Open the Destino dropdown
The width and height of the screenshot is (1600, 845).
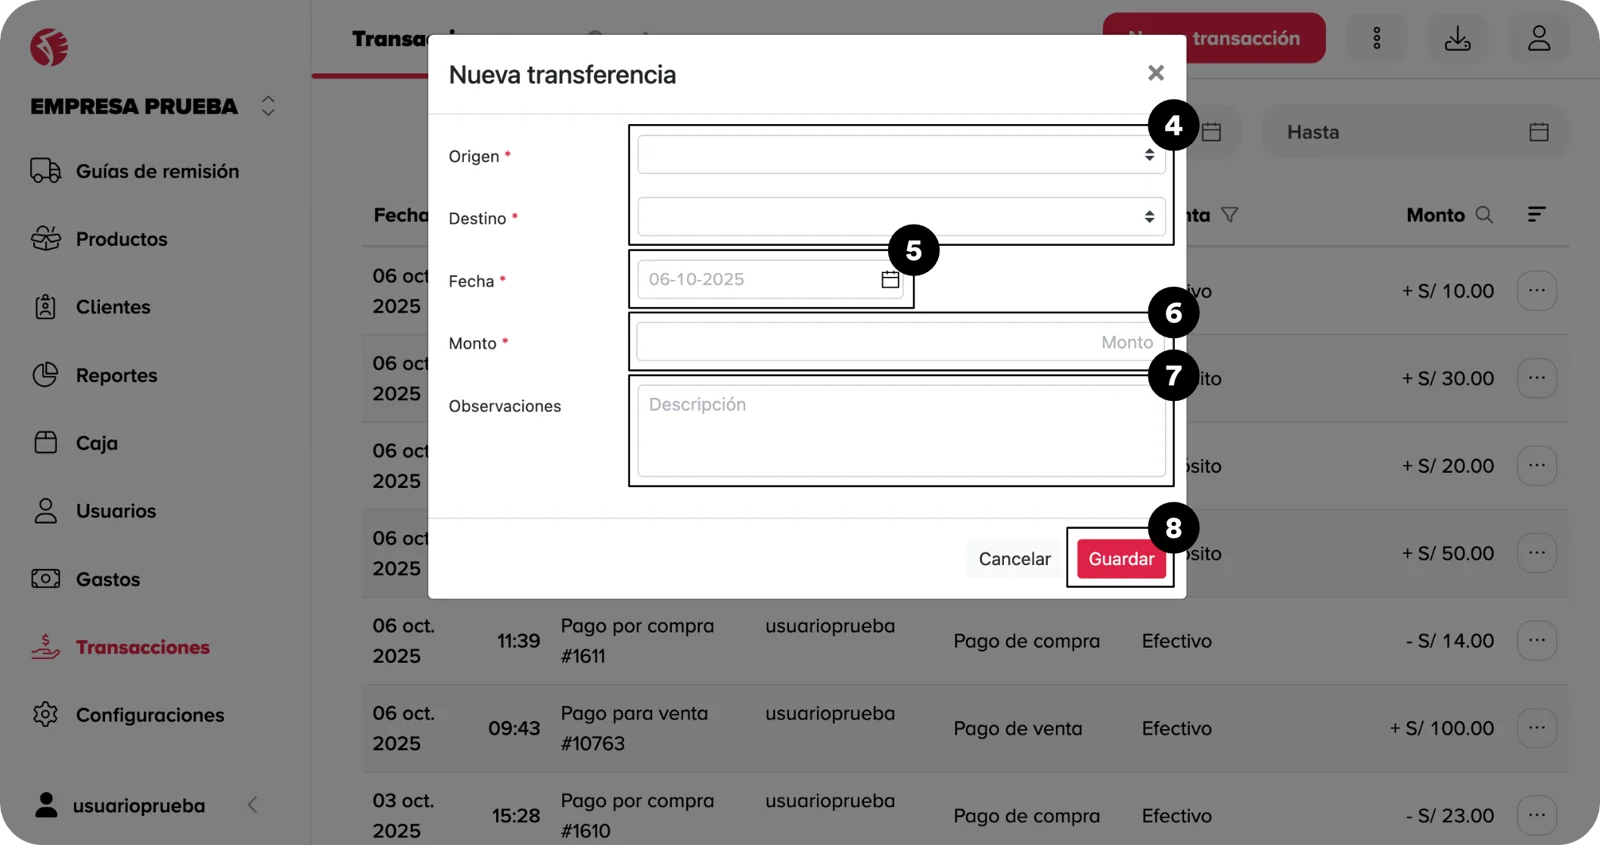point(900,217)
